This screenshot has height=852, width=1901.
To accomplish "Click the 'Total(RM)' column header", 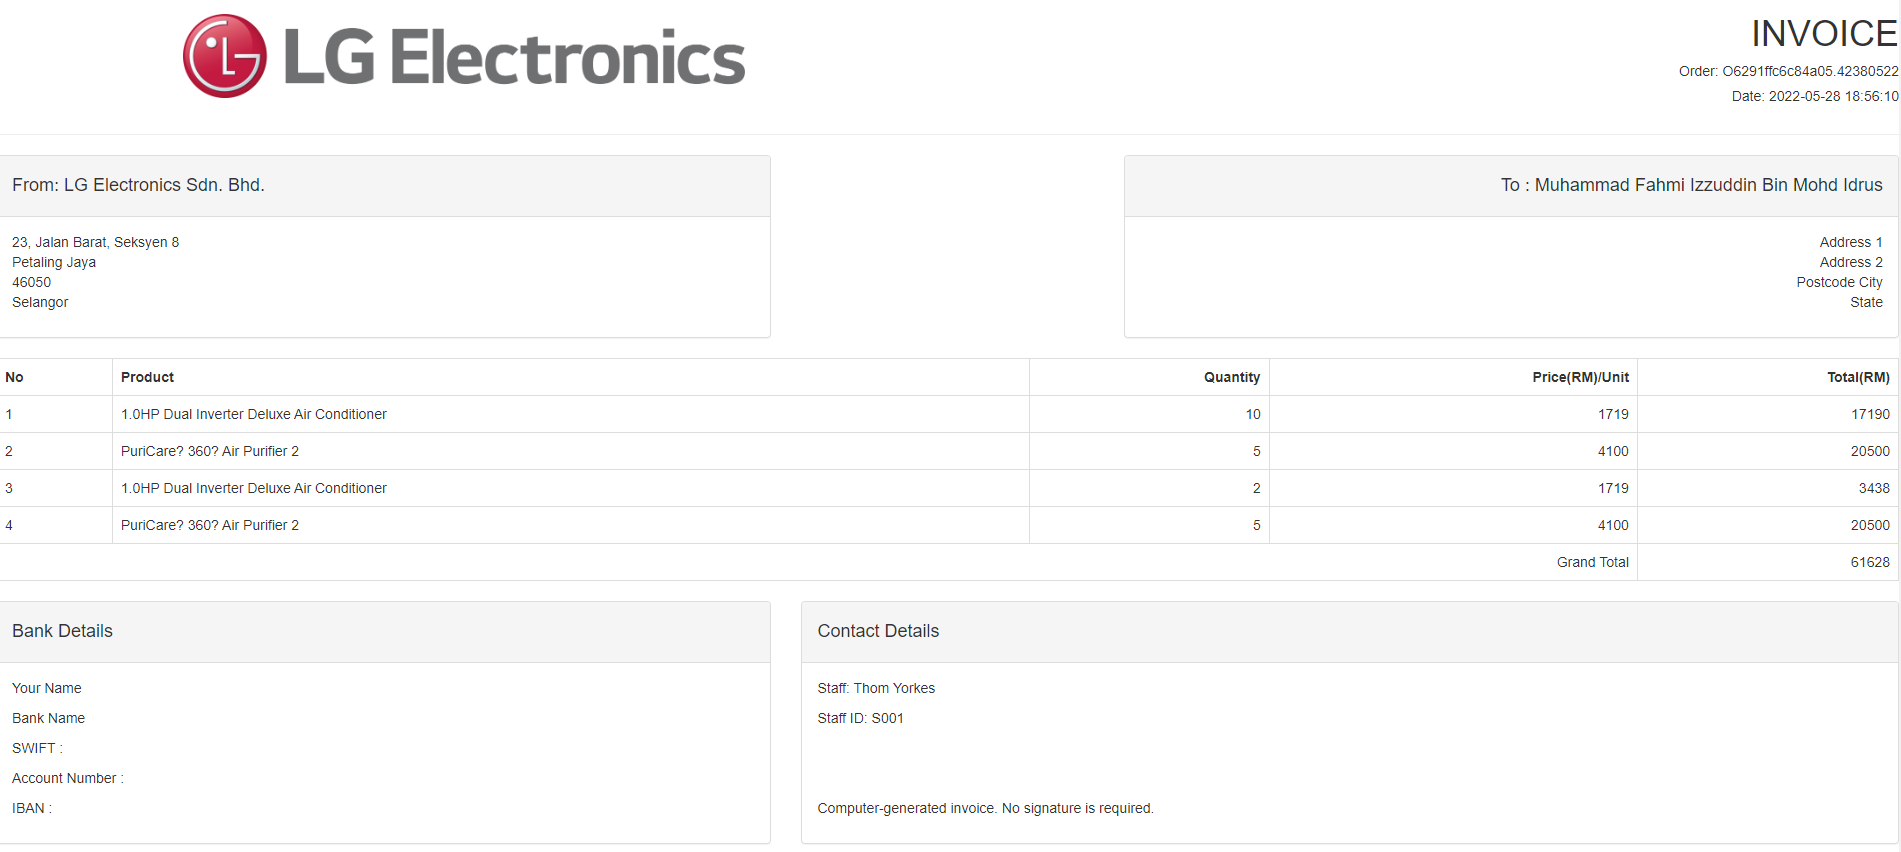I will coord(1858,377).
